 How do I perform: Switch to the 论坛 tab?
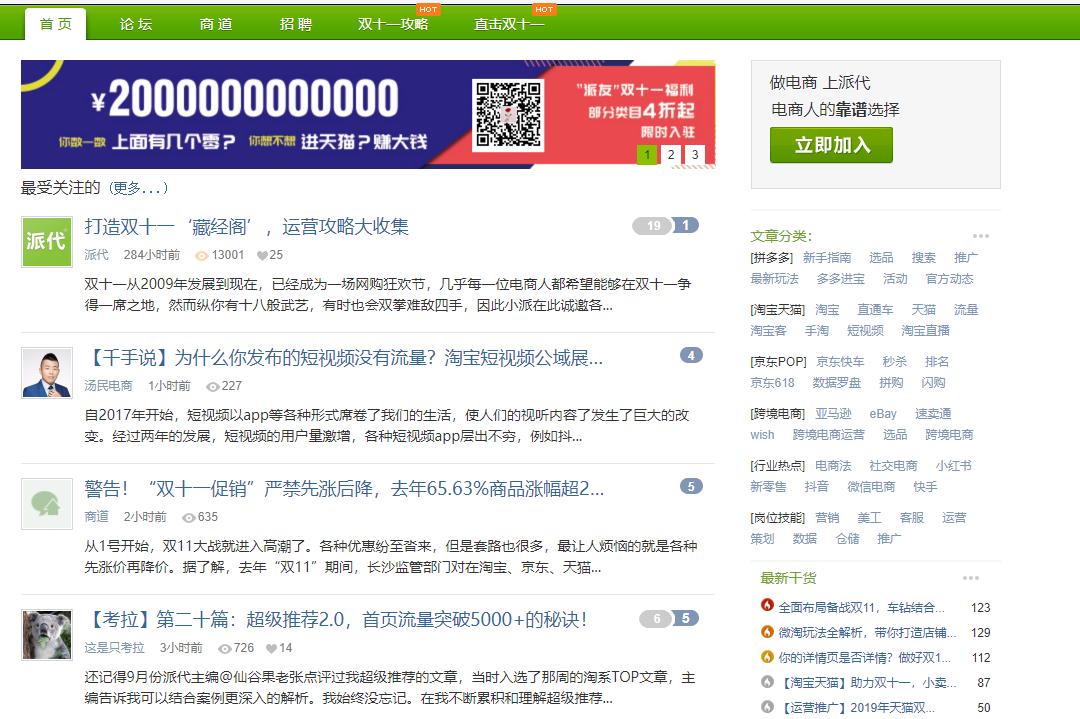pos(135,24)
